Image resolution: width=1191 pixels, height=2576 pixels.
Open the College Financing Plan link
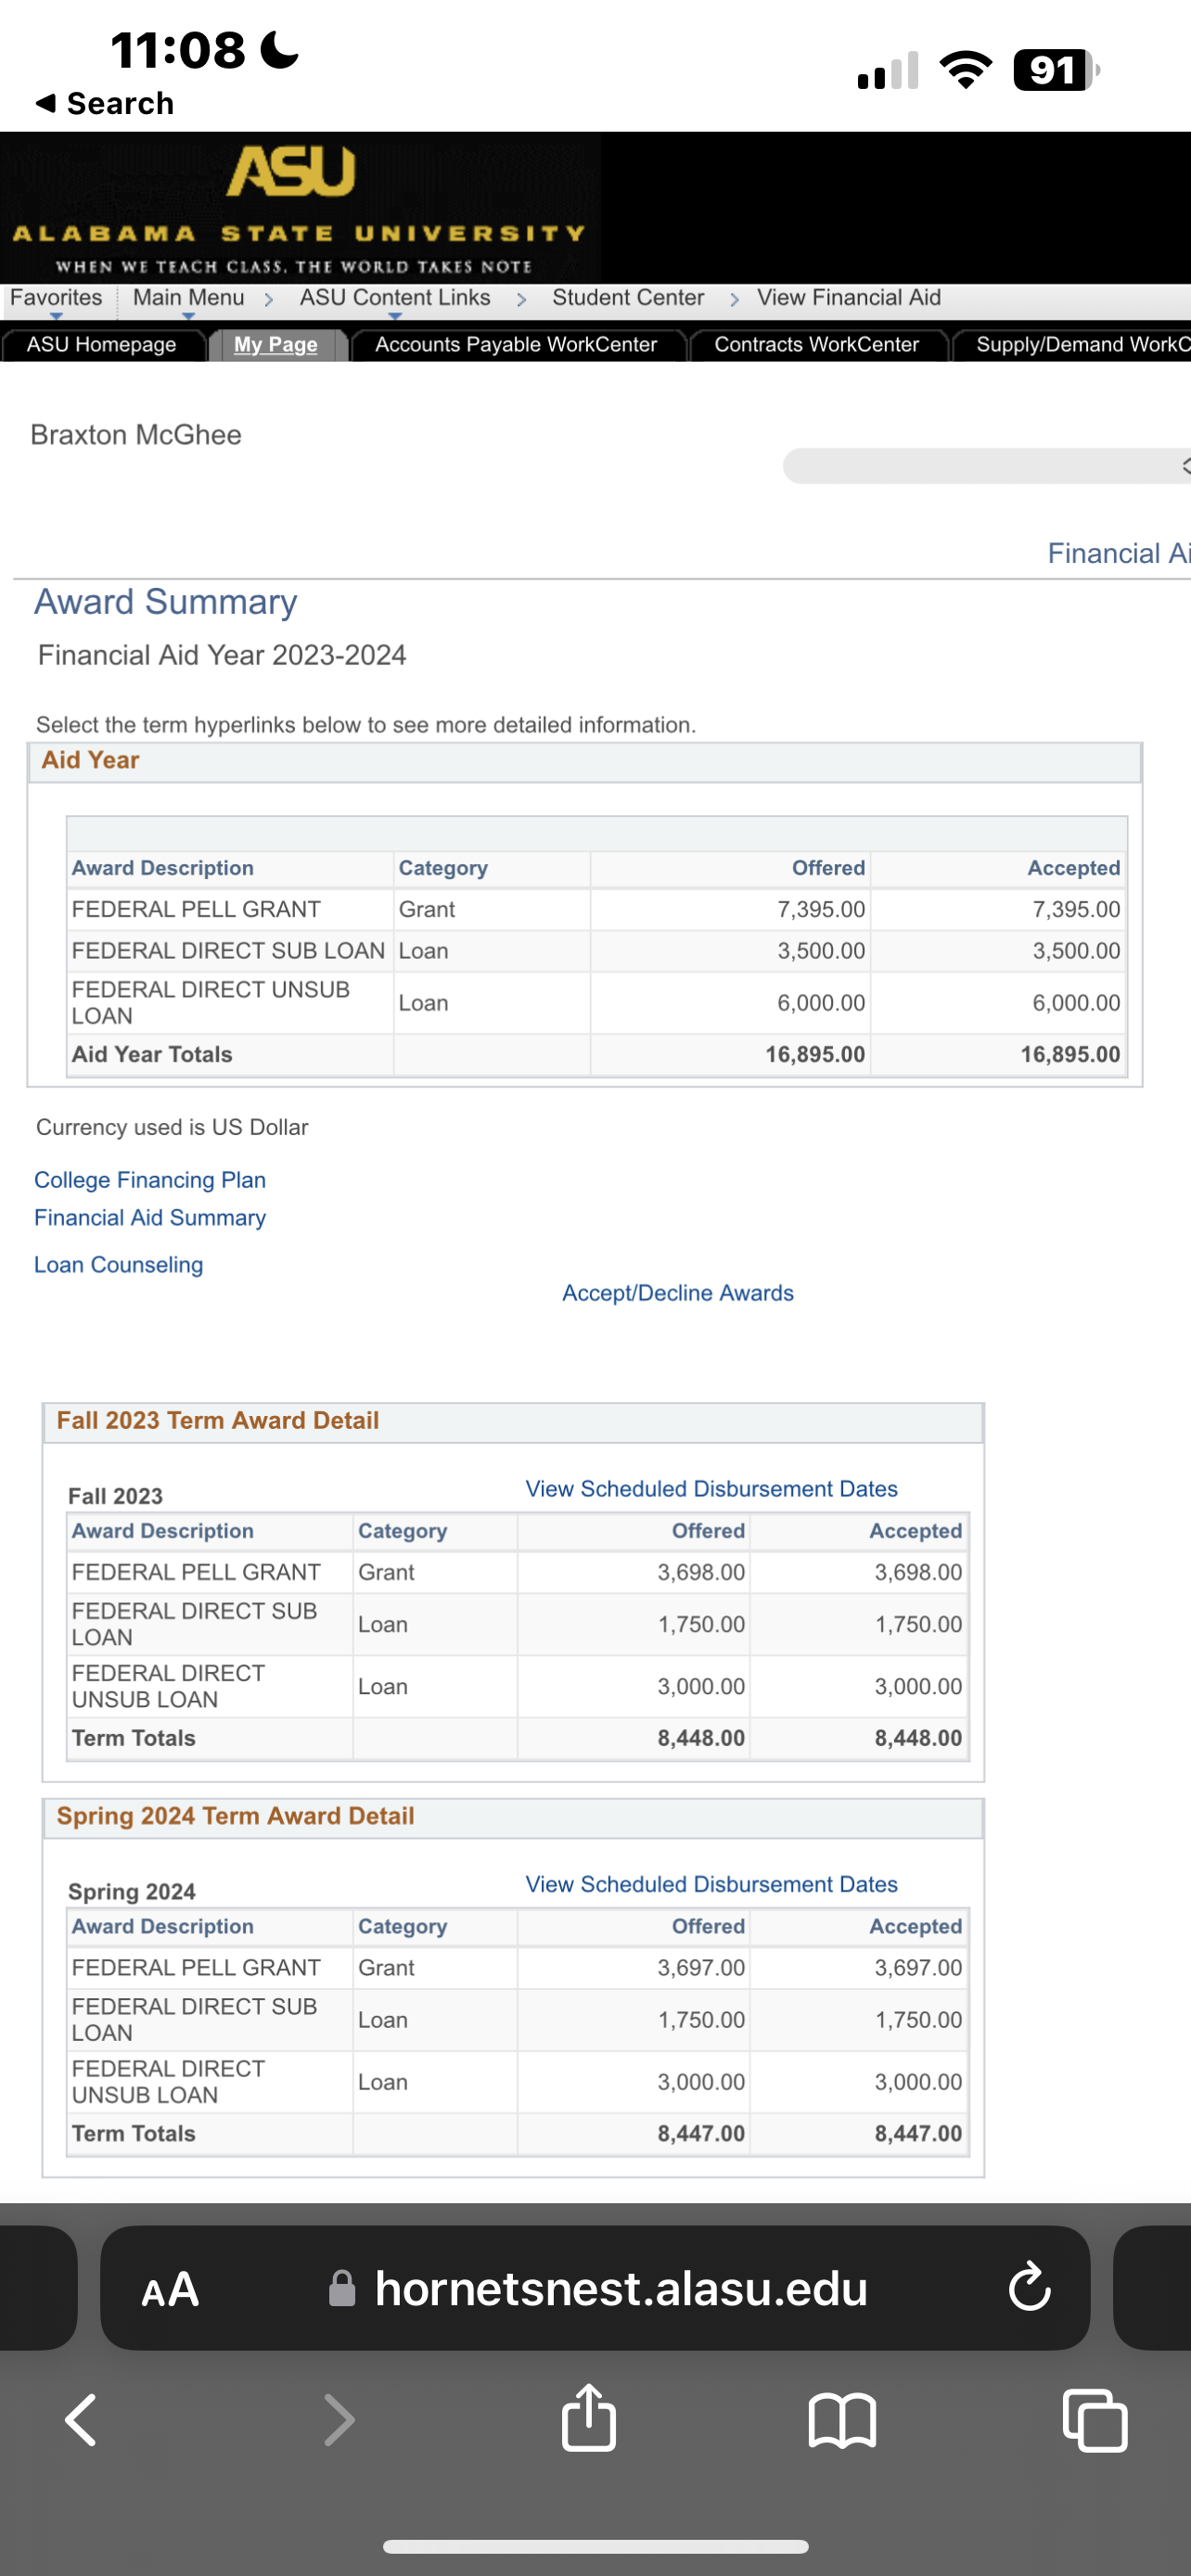tap(150, 1180)
